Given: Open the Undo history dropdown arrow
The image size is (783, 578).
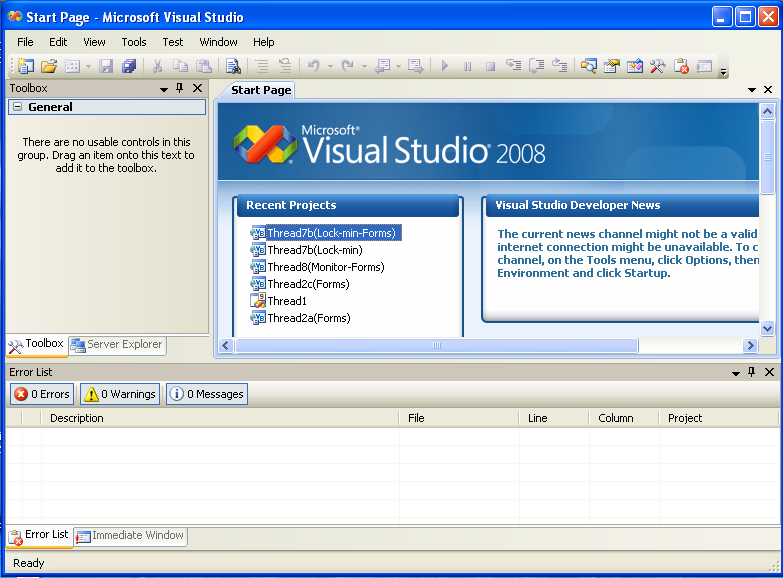Looking at the screenshot, I should [330, 66].
